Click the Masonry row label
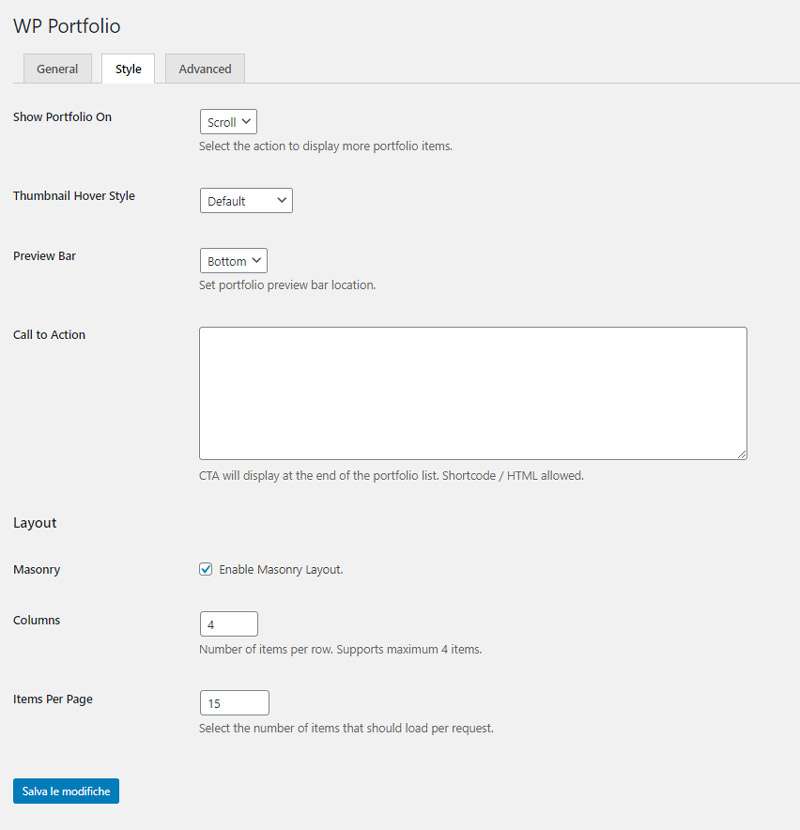 coord(36,570)
